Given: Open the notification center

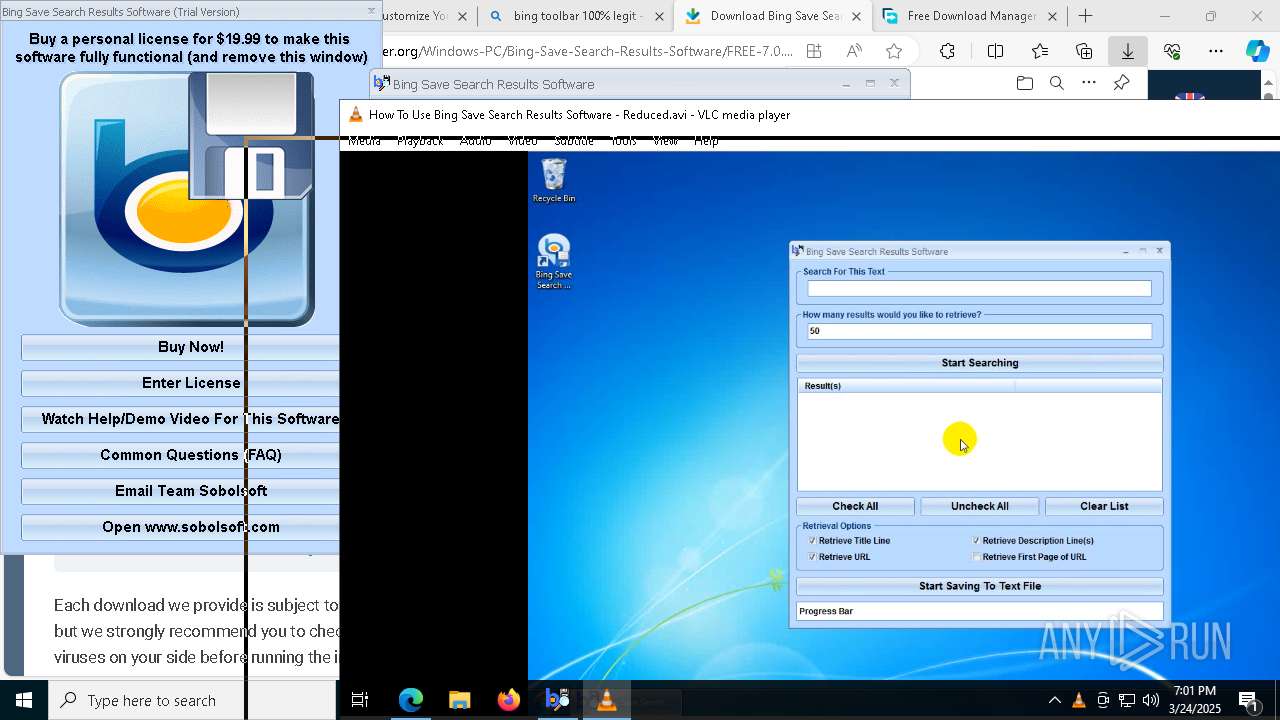Looking at the screenshot, I should tap(1248, 701).
